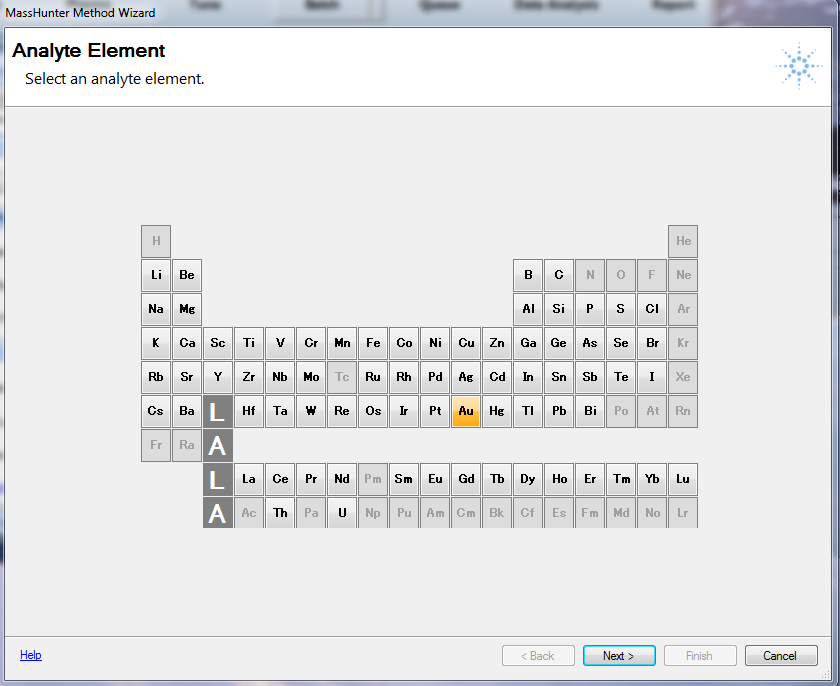Screen dimensions: 840x686
Task: Choose Rubidium (Rb) tile
Action: (156, 377)
